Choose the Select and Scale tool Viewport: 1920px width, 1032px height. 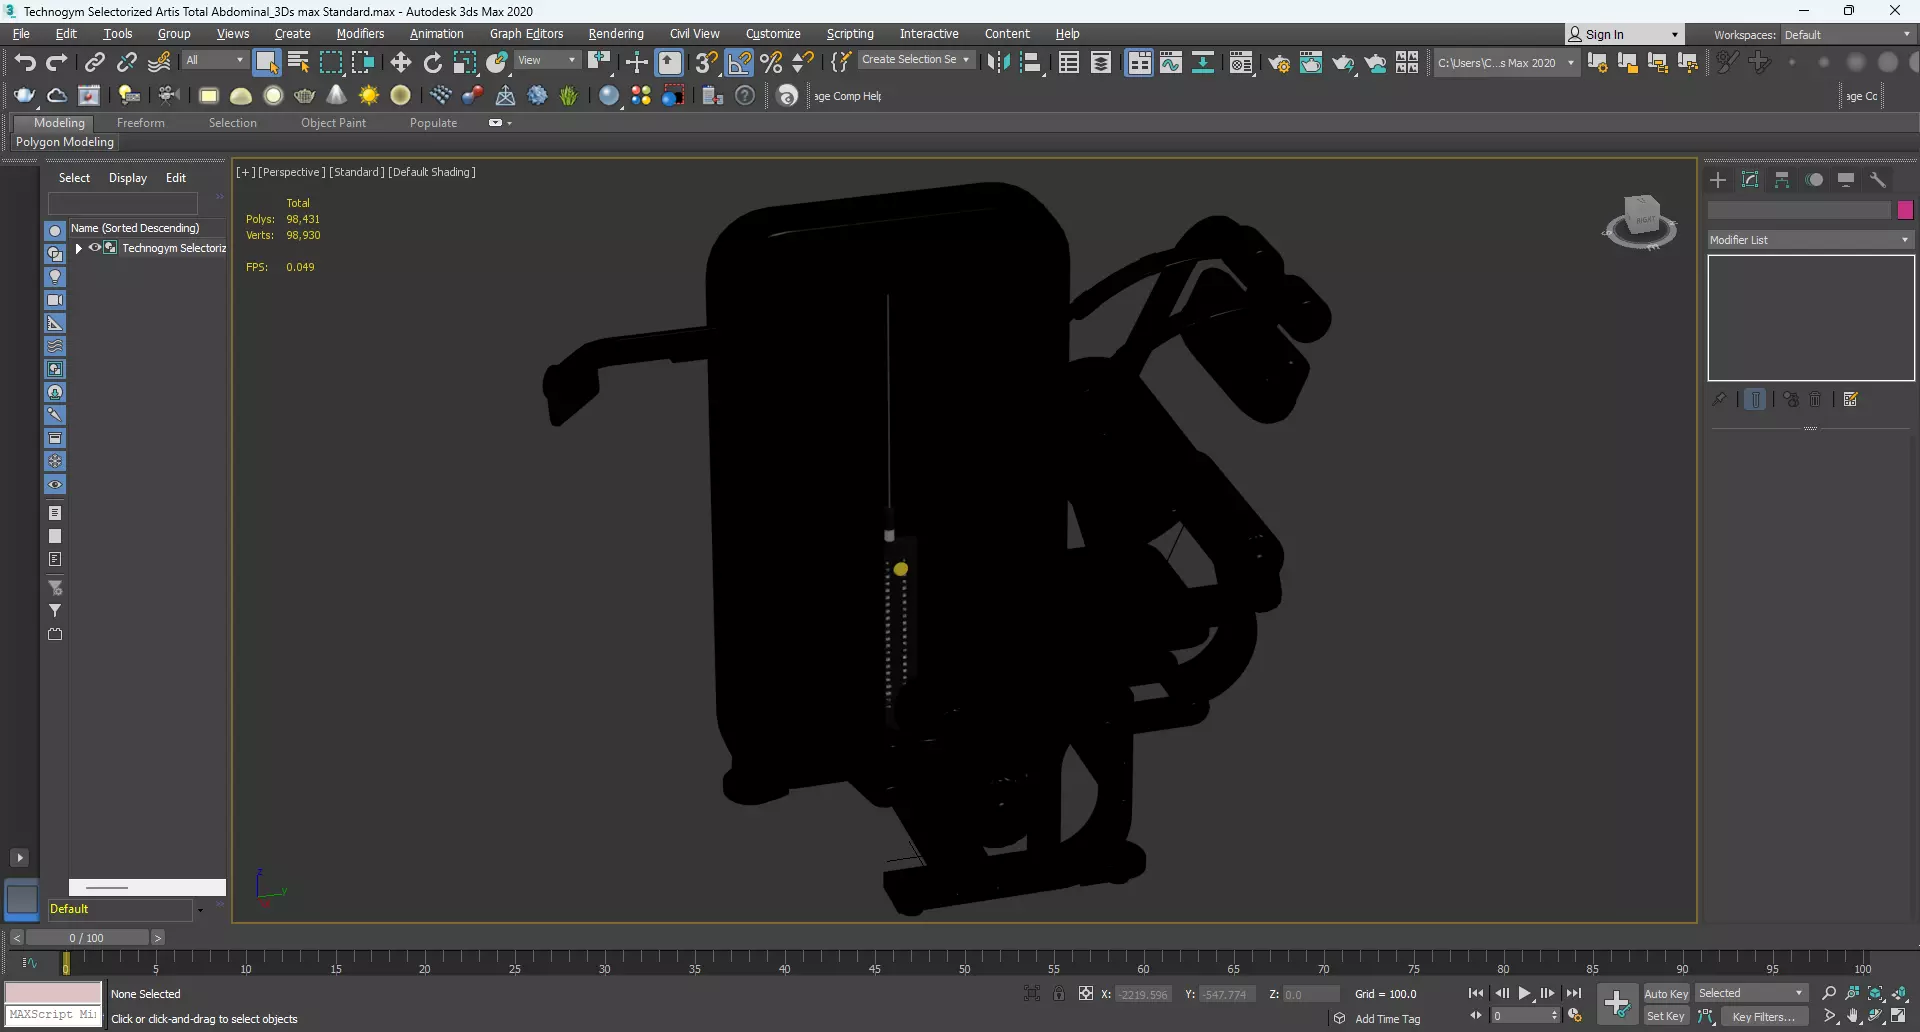pyautogui.click(x=465, y=62)
